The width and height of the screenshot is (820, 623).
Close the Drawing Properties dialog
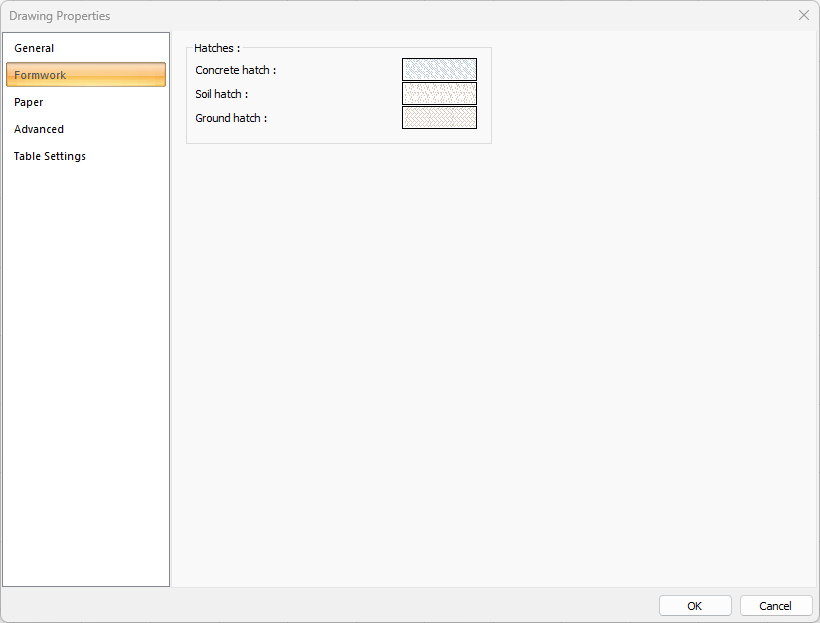803,15
